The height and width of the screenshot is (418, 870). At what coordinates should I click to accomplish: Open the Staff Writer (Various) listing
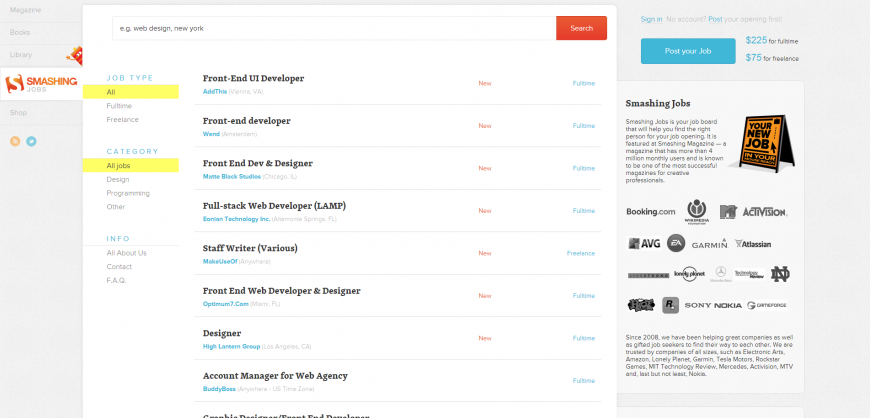click(x=250, y=248)
